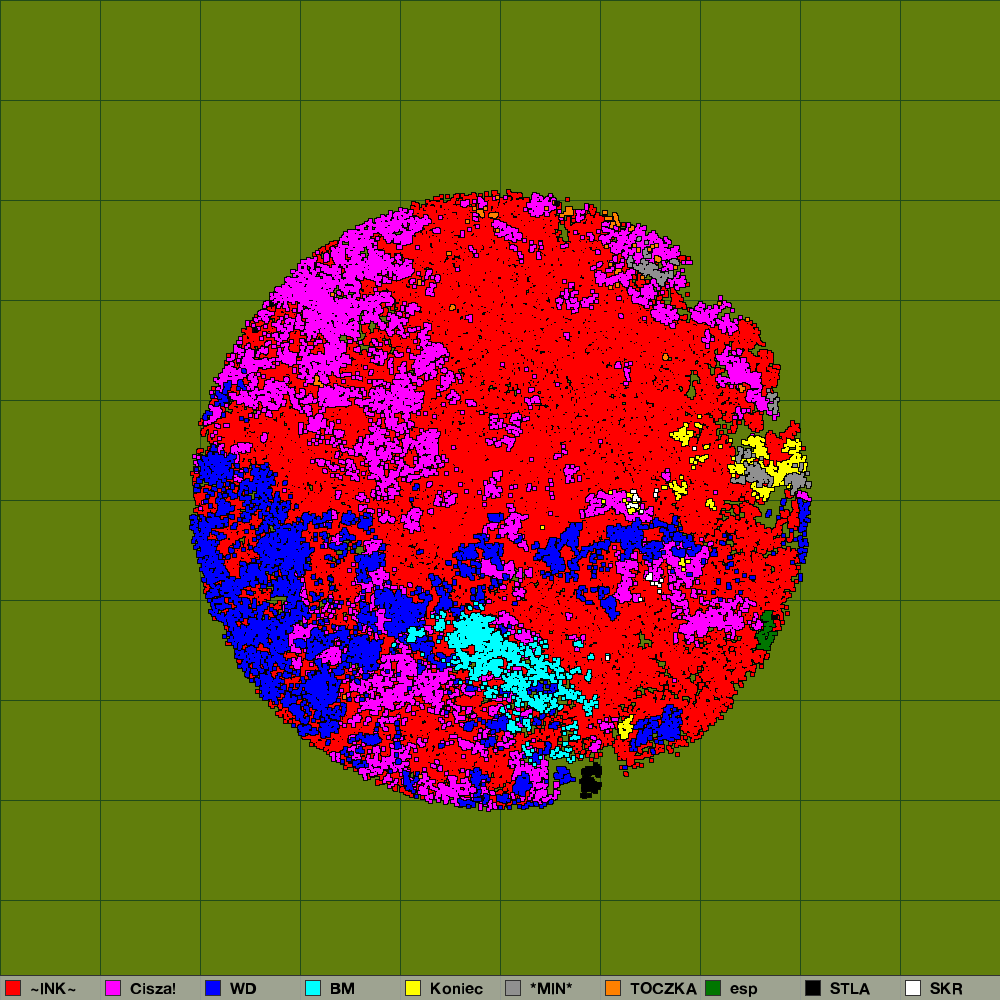
Task: Click the yellow Koniec legend swatch
Action: click(413, 988)
